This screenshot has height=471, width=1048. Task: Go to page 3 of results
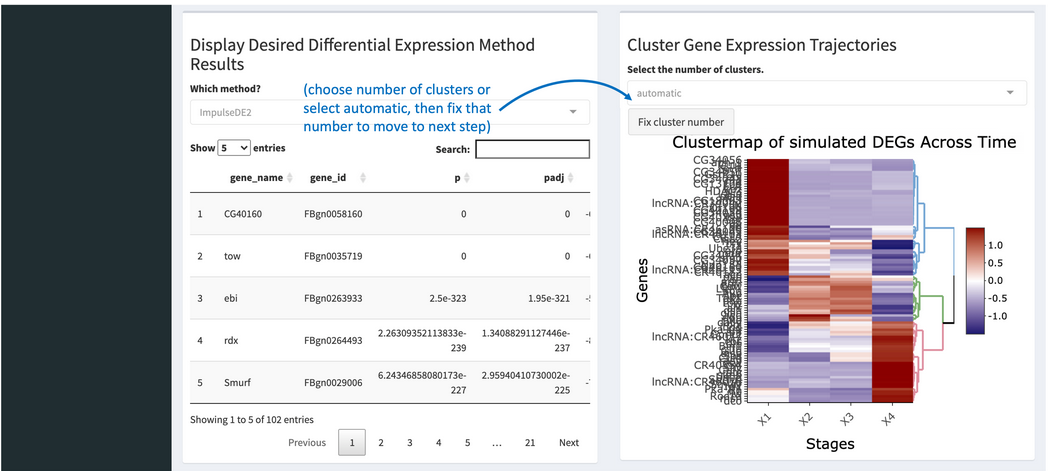410,442
